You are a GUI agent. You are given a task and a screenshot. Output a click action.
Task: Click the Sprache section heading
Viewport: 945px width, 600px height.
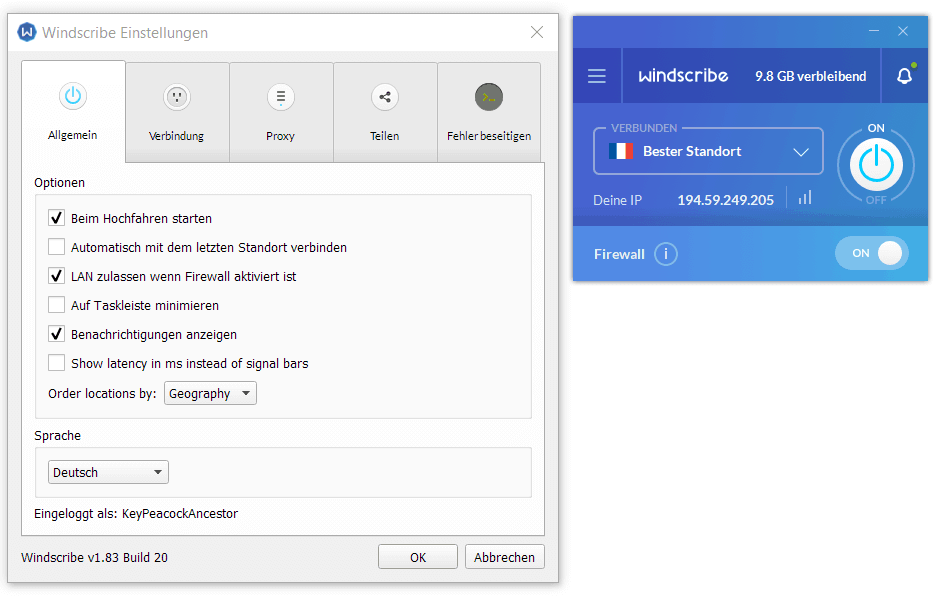point(57,436)
